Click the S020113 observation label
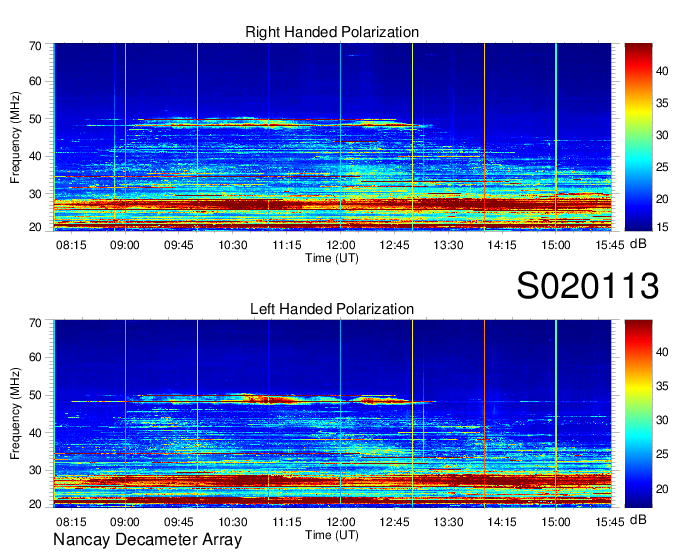680x552 pixels. (588, 286)
